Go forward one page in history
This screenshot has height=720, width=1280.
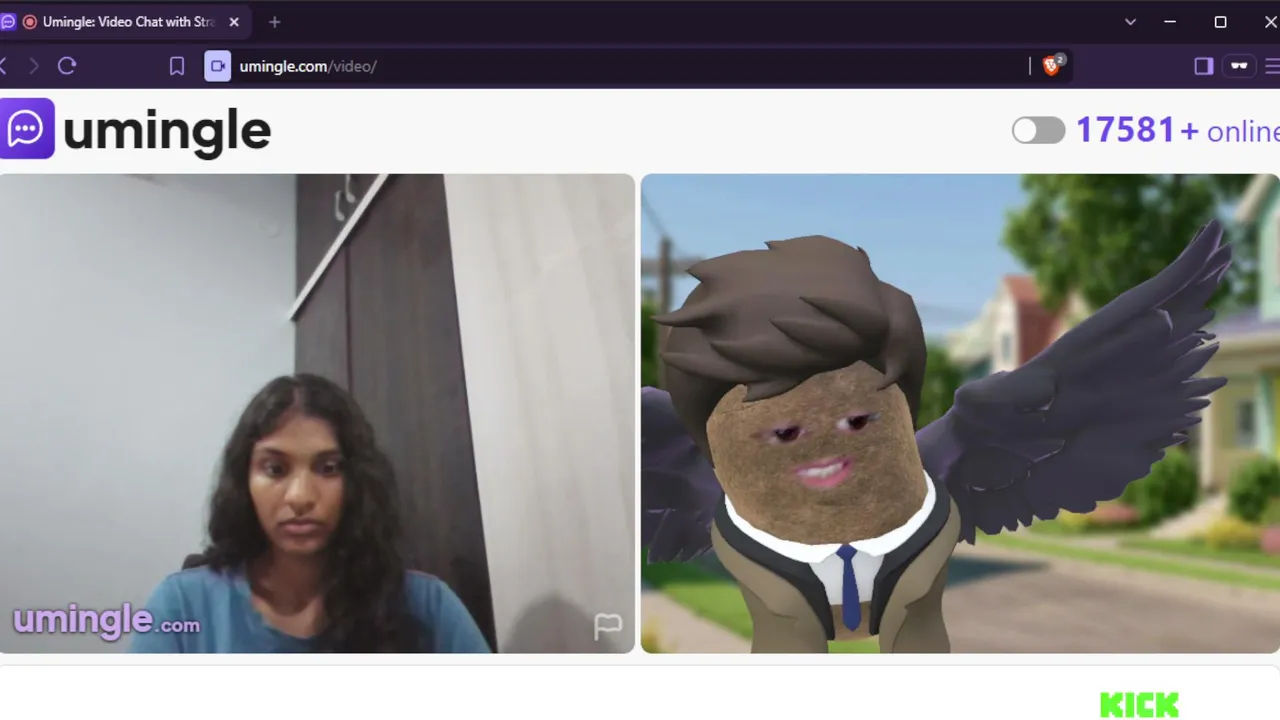[34, 66]
